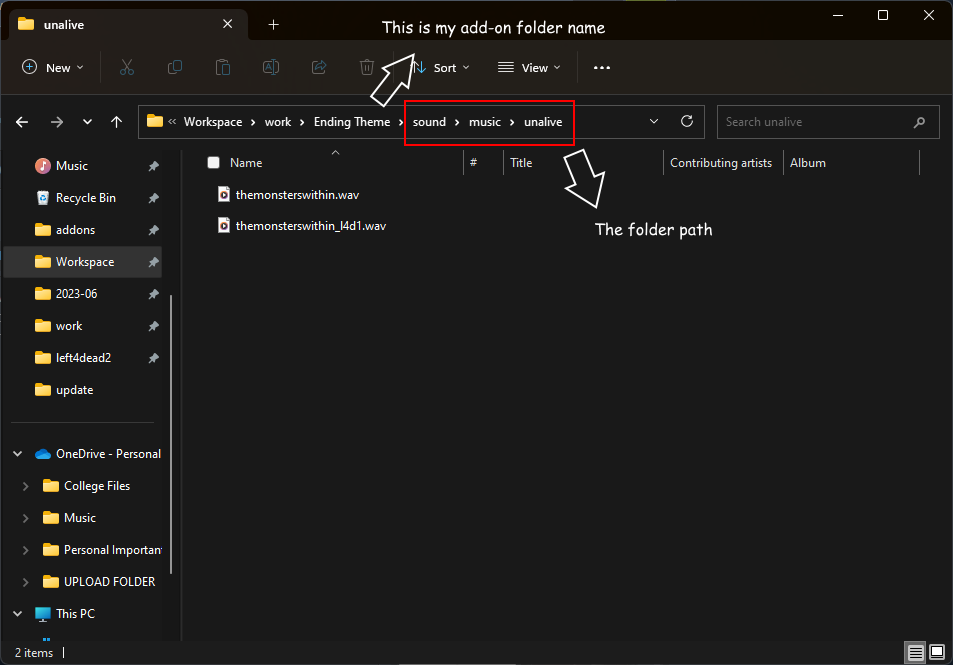Click the Cut scissors icon

pyautogui.click(x=126, y=67)
